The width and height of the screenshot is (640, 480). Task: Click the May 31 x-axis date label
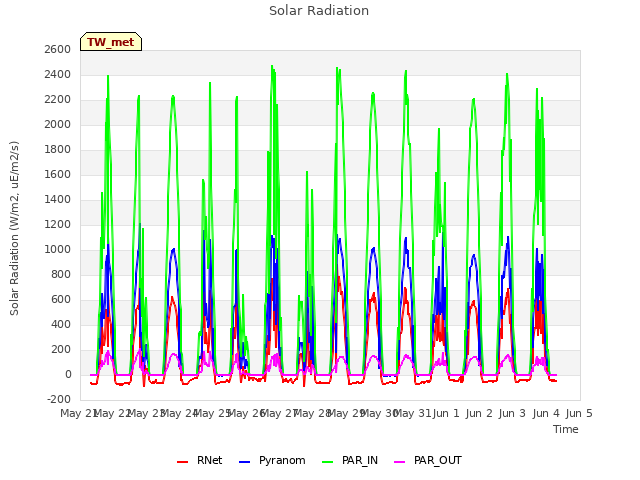413,413
